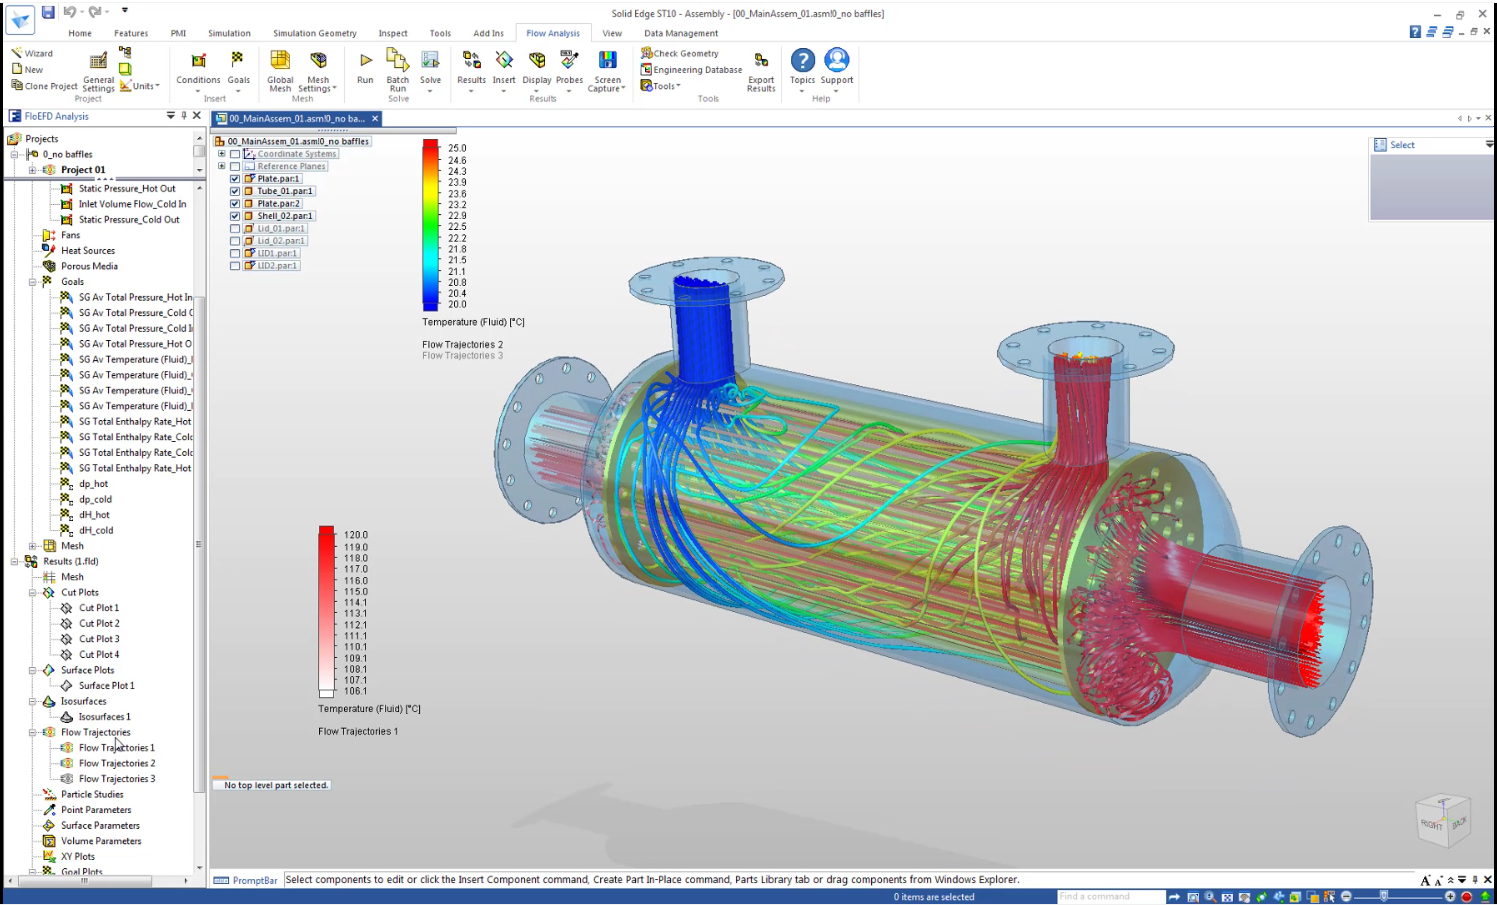Viewport: 1497px width, 905px height.
Task: Click Check Geometry button
Action: pyautogui.click(x=684, y=53)
